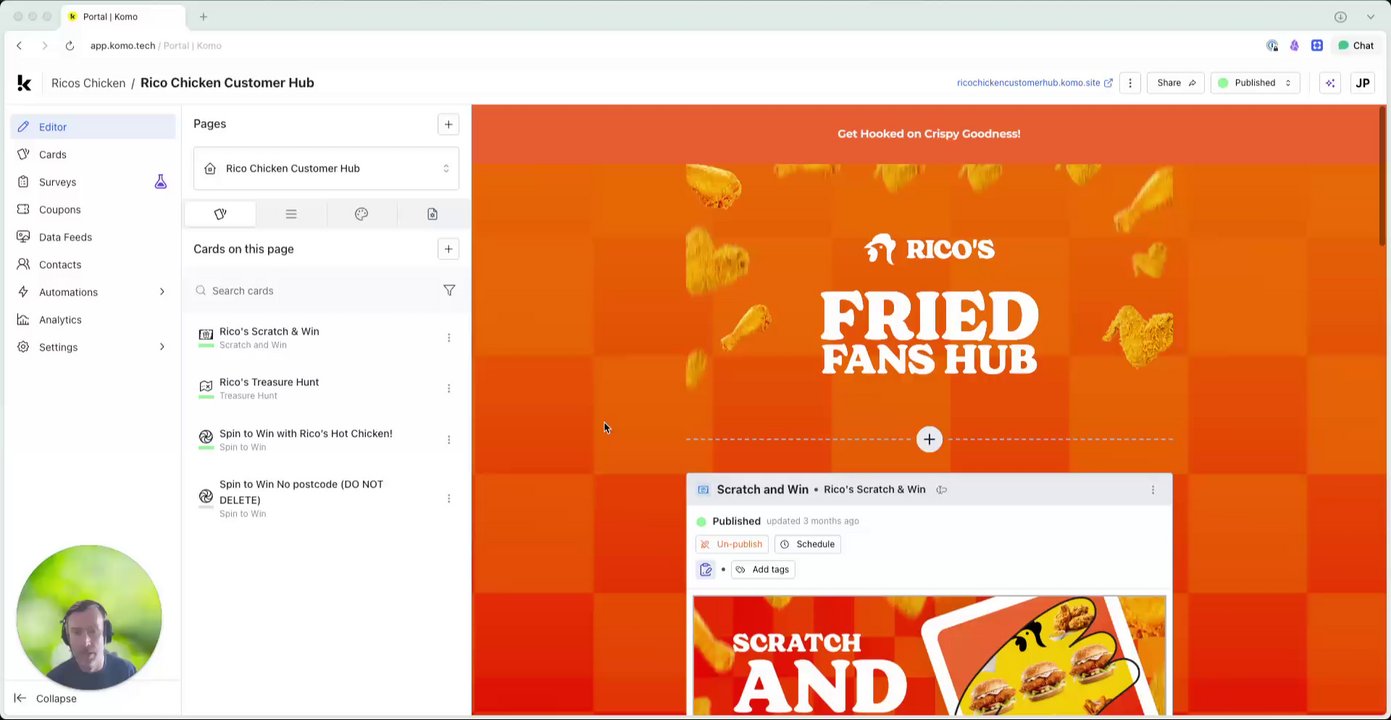This screenshot has width=1391, height=720.
Task: Click the Fried Fans Hub hero banner
Action: (929, 290)
